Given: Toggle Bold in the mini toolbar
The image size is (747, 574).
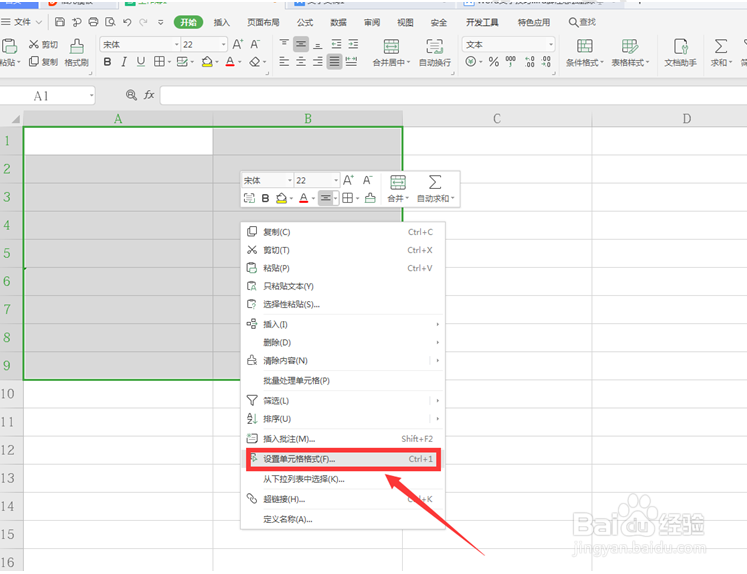Looking at the screenshot, I should (x=265, y=198).
